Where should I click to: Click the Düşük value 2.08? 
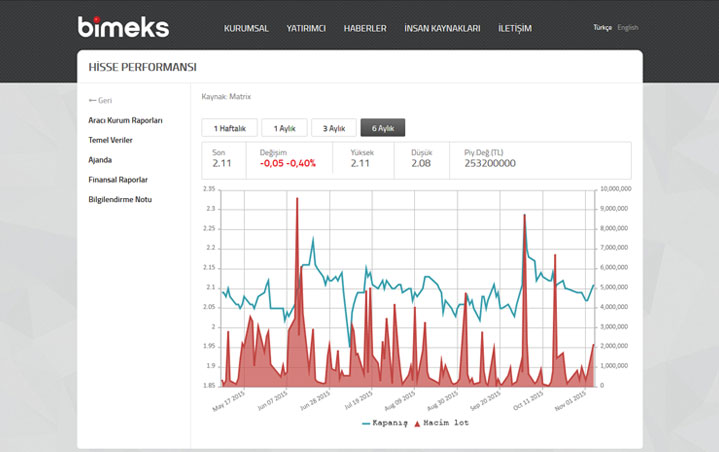(421, 163)
